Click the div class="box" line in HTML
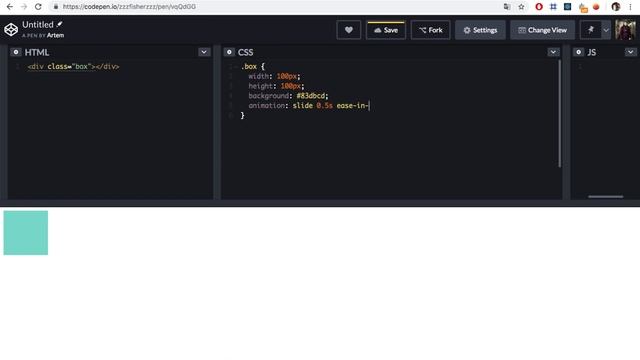Viewport: 640px width, 360px height. [x=73, y=66]
